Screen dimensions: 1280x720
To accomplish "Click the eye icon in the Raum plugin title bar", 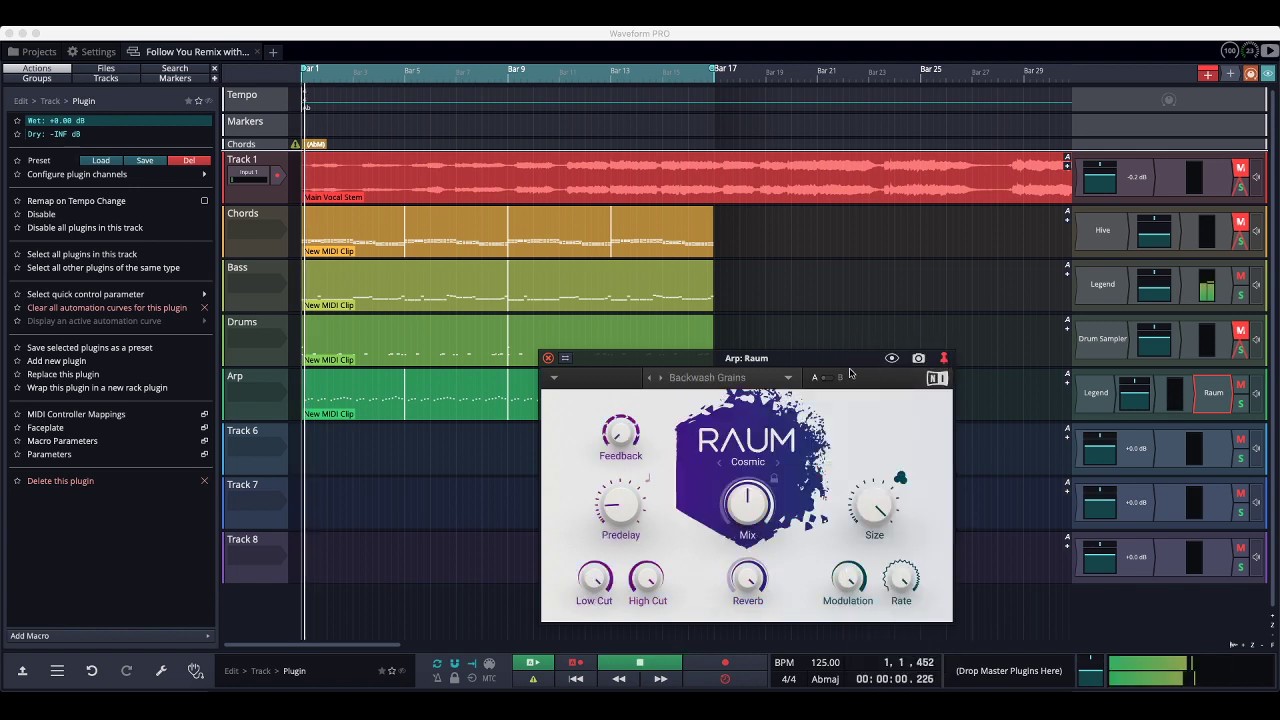I will (892, 358).
